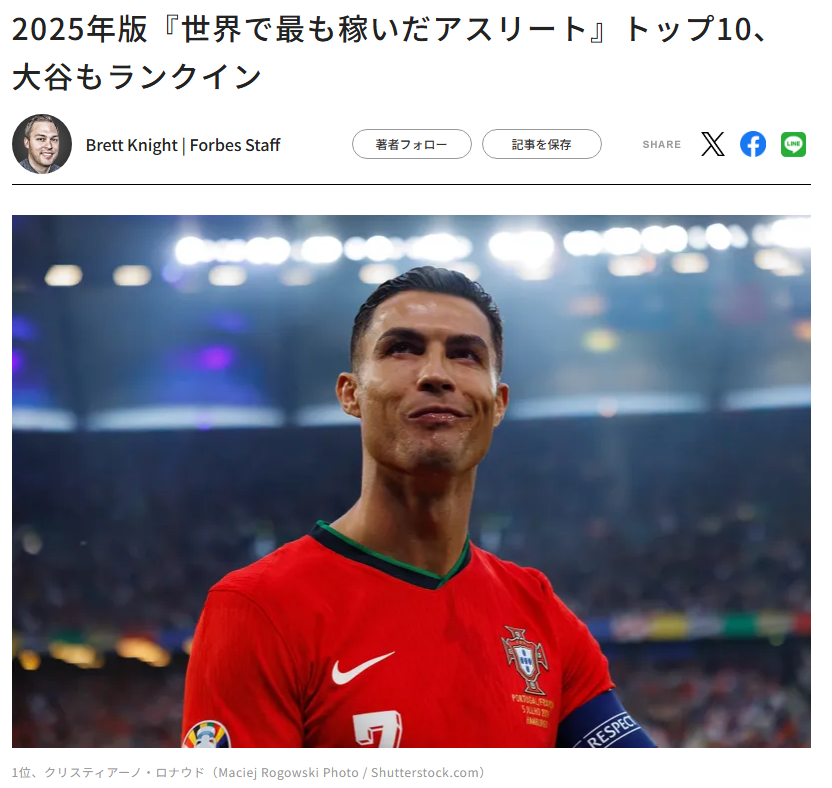Share the article via LINE

(x=793, y=144)
